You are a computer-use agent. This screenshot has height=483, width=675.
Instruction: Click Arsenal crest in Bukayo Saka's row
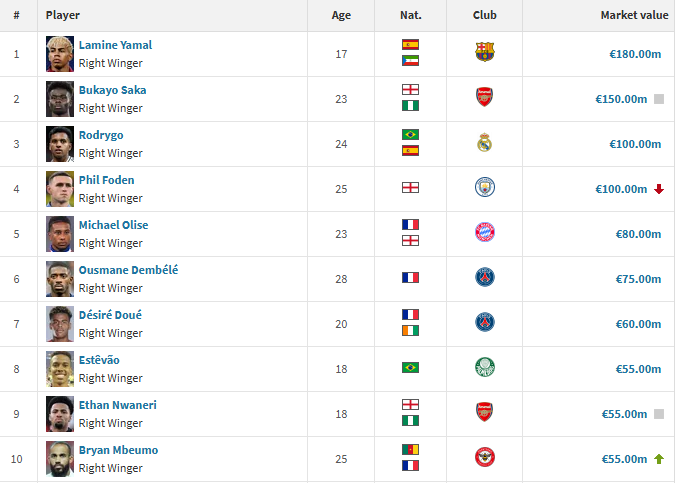pos(485,97)
